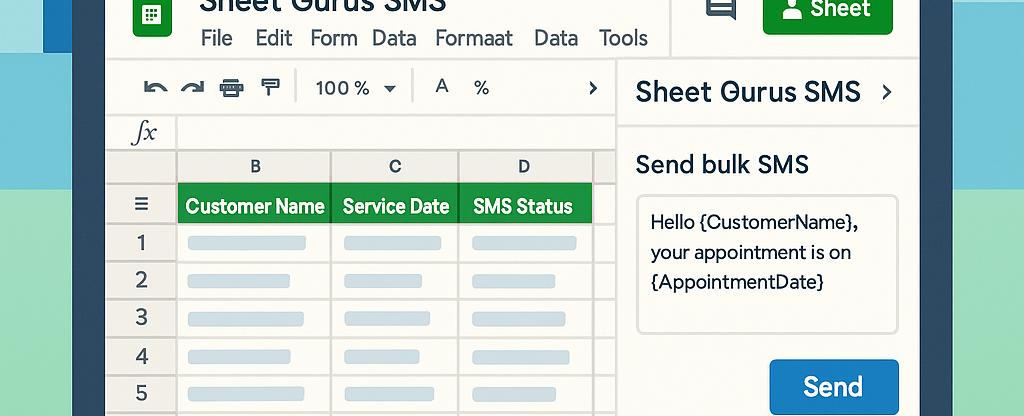Viewport: 1024px width, 416px height.
Task: Redo the last action
Action: pyautogui.click(x=193, y=88)
